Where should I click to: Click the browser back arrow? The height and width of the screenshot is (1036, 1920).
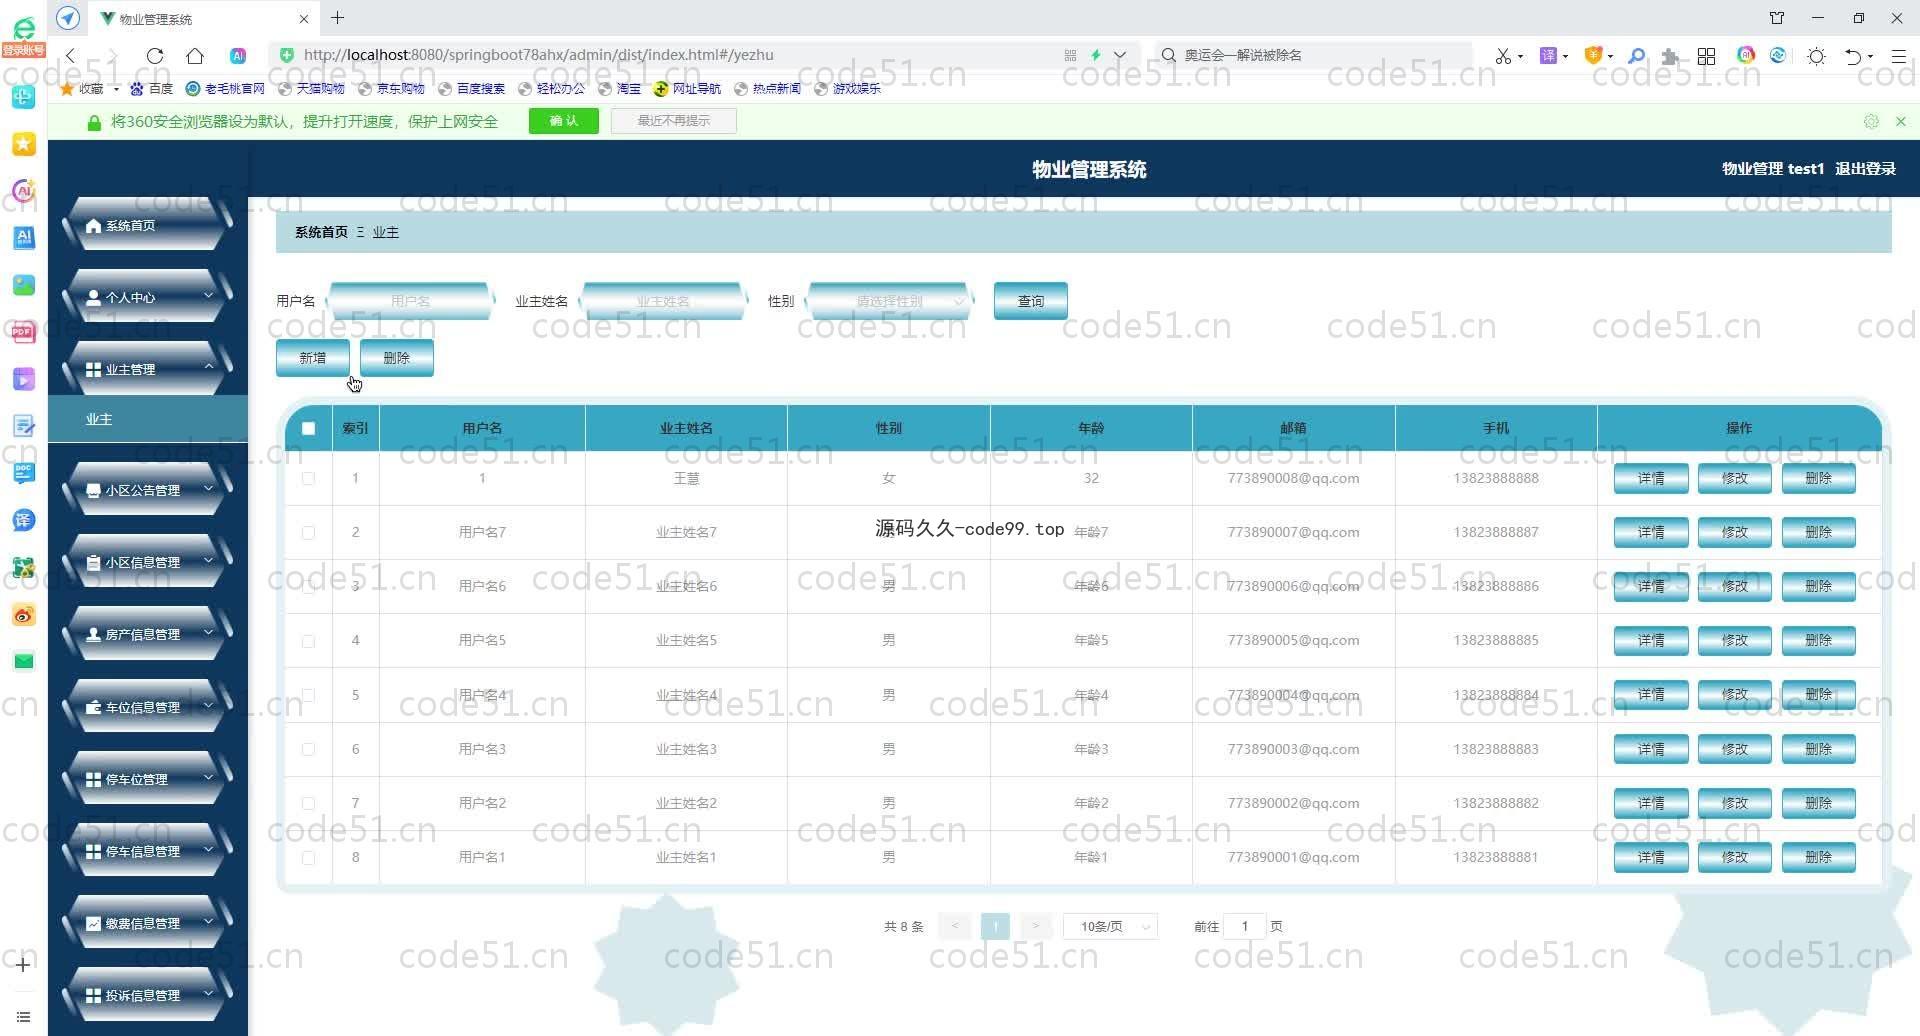pos(70,56)
